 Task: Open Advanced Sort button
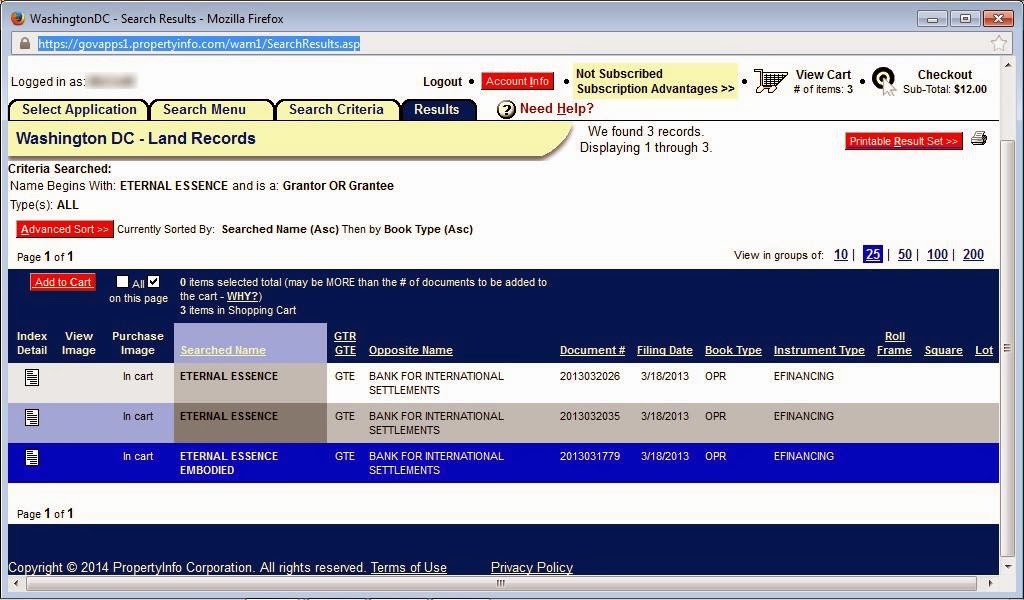pyautogui.click(x=65, y=229)
